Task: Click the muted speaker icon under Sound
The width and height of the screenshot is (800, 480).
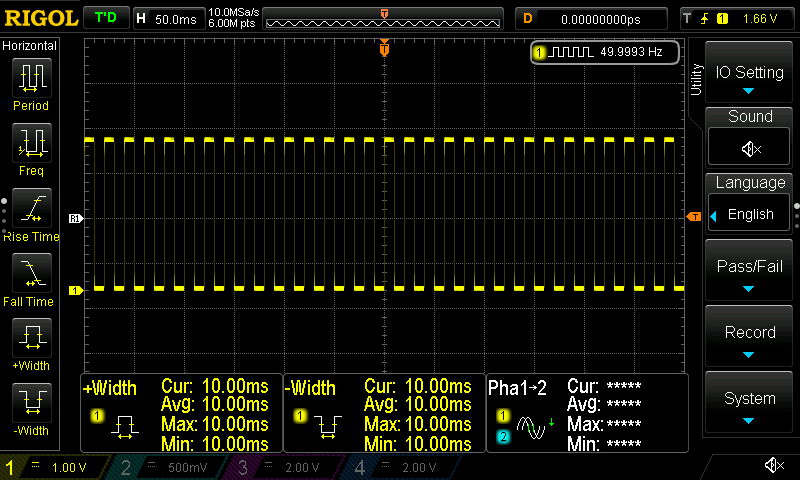Action: (x=750, y=149)
